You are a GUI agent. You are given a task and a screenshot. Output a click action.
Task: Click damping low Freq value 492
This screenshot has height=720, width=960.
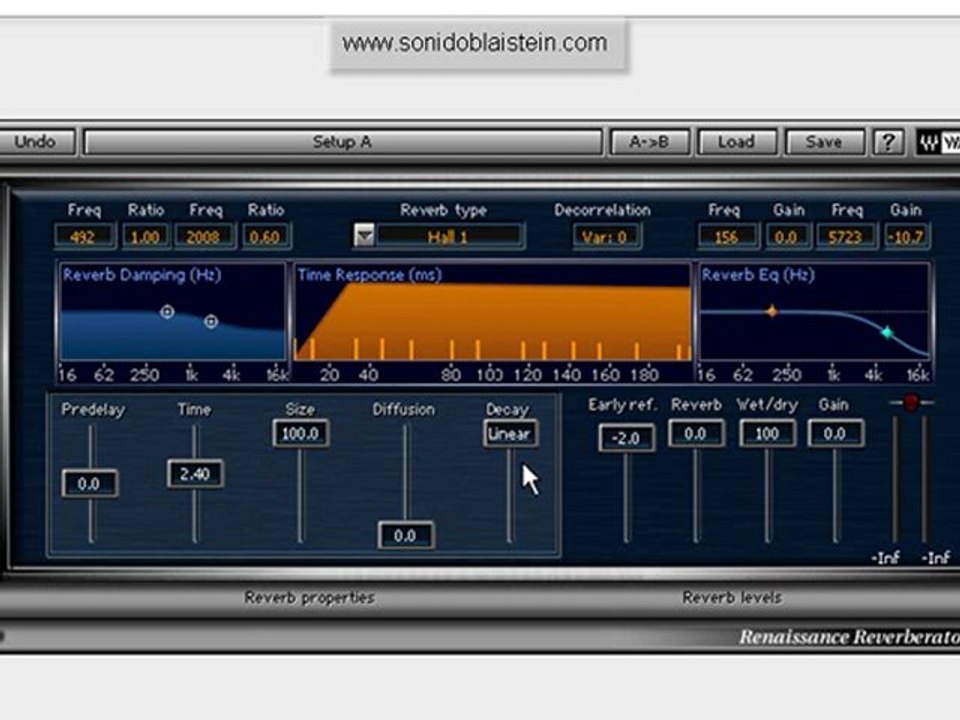[x=84, y=236]
